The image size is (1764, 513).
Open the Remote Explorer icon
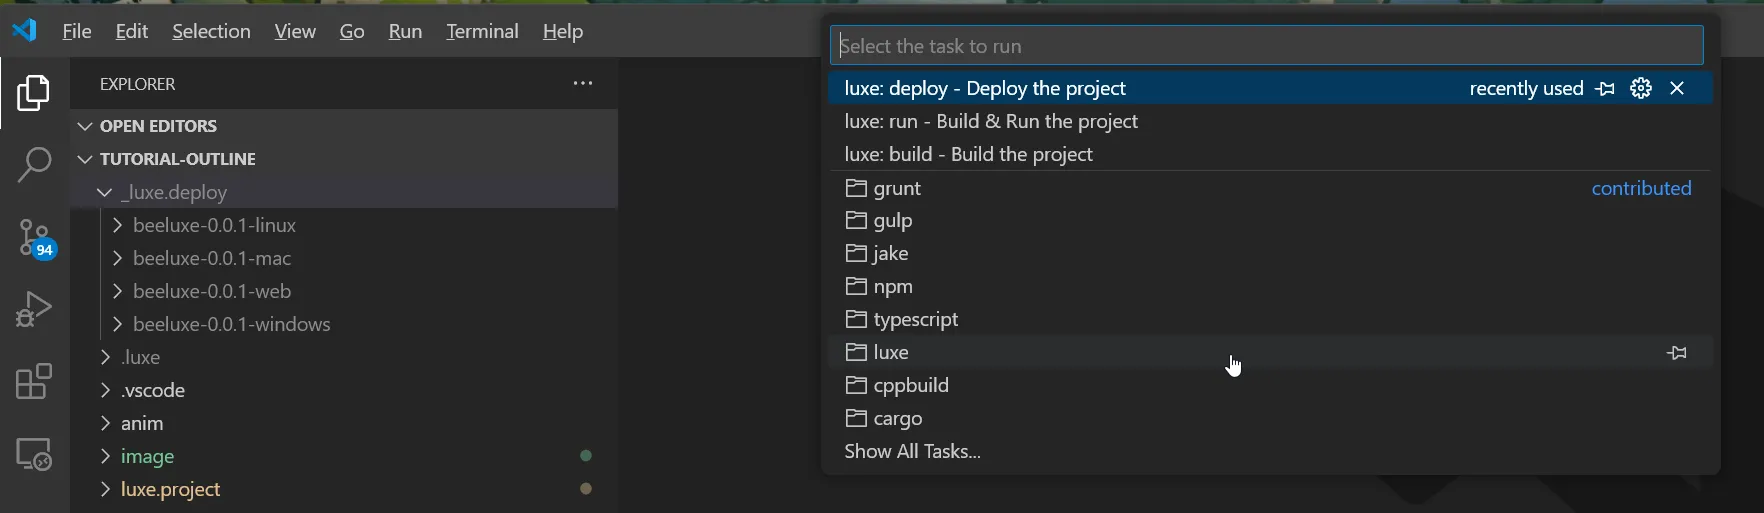[34, 455]
